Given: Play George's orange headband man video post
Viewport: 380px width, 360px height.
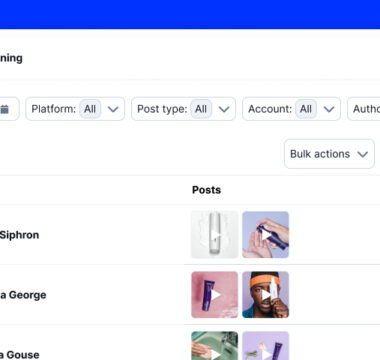Looking at the screenshot, I should coord(266,295).
